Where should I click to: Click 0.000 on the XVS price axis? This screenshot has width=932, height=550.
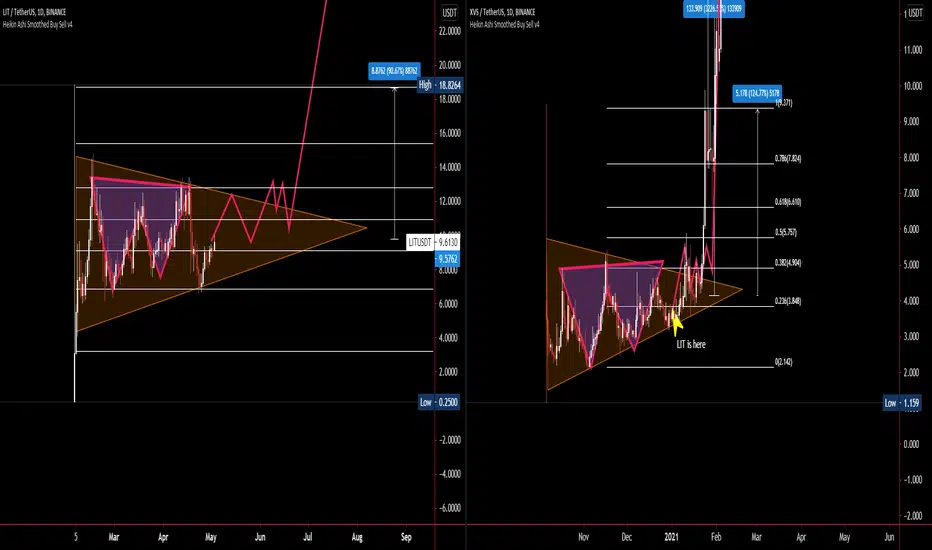coord(911,444)
